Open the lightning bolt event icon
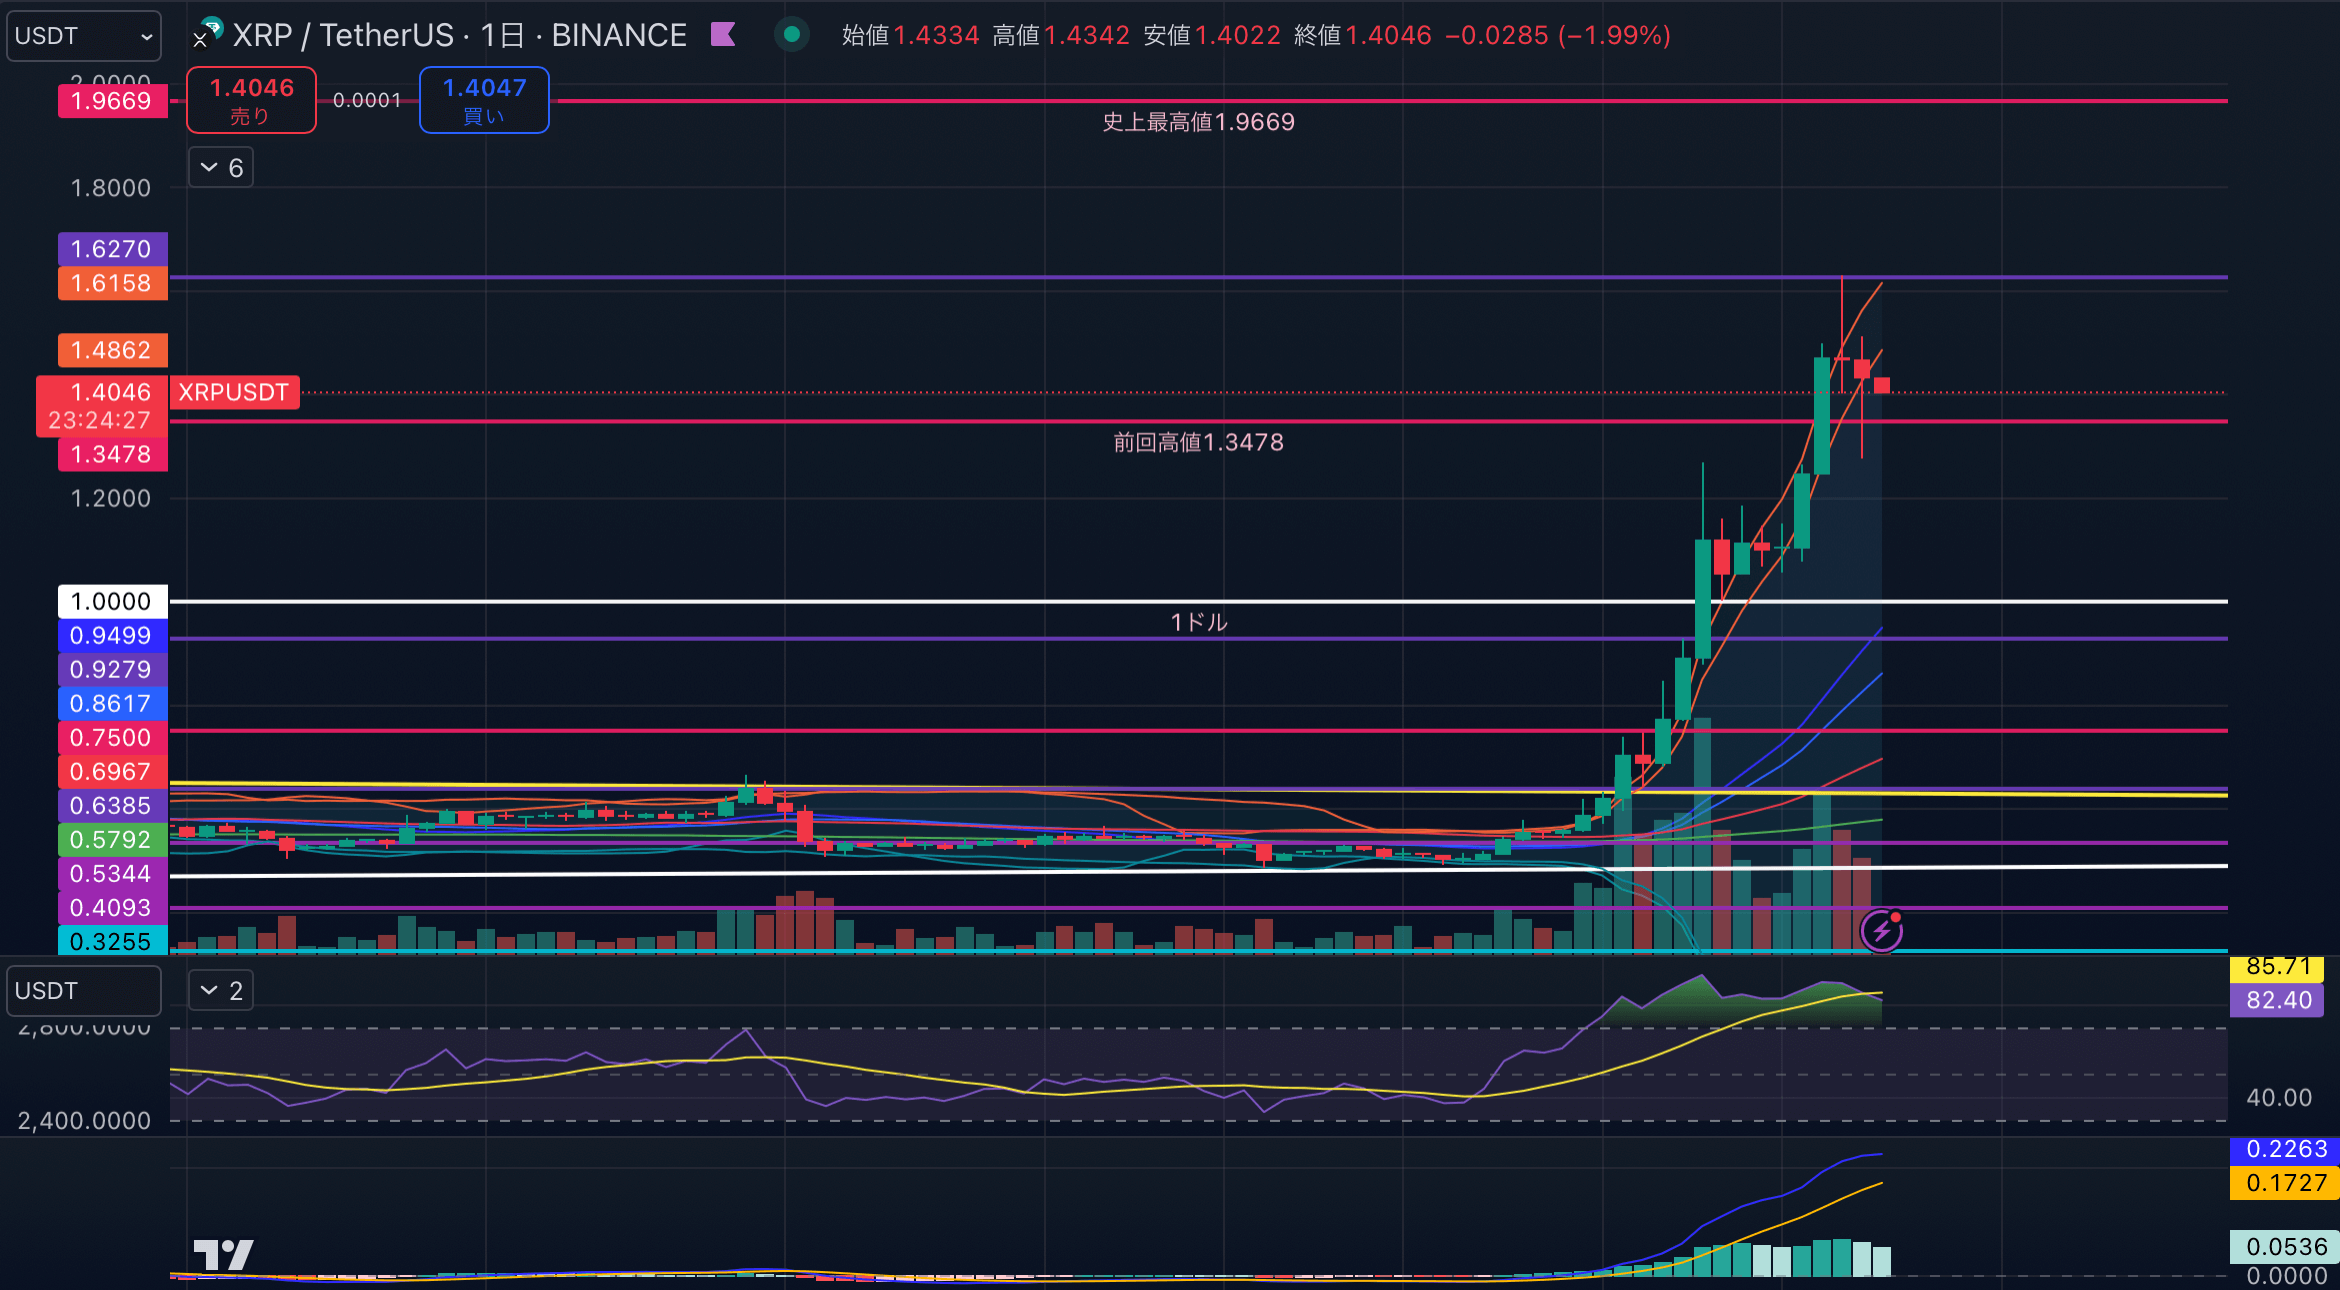 point(1882,931)
